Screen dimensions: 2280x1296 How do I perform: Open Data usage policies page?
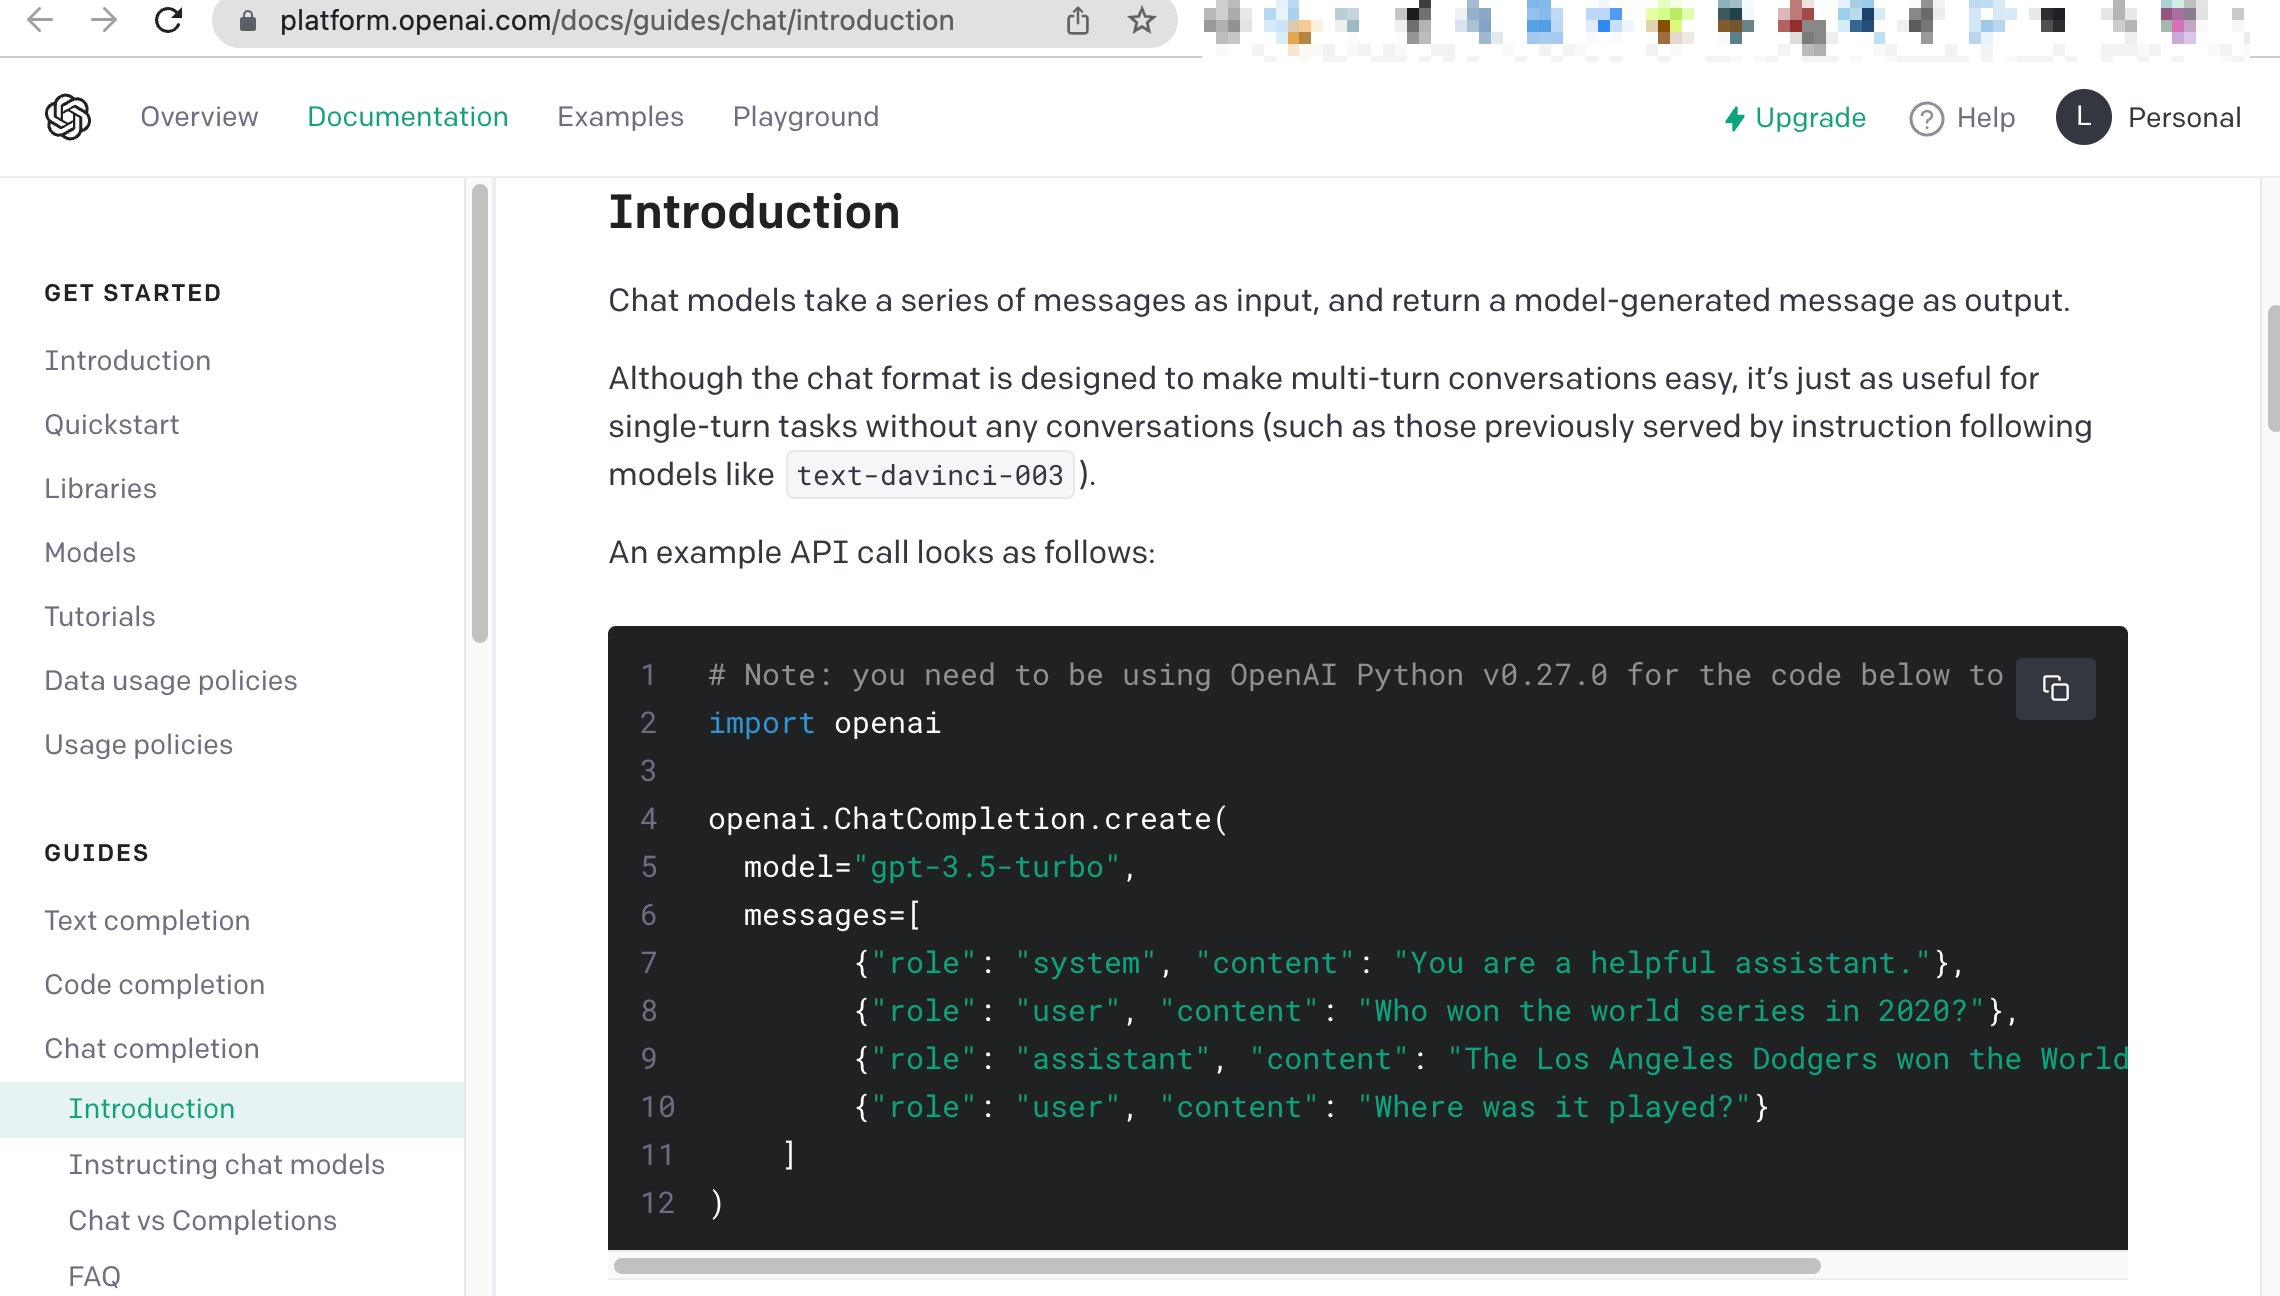(x=171, y=680)
